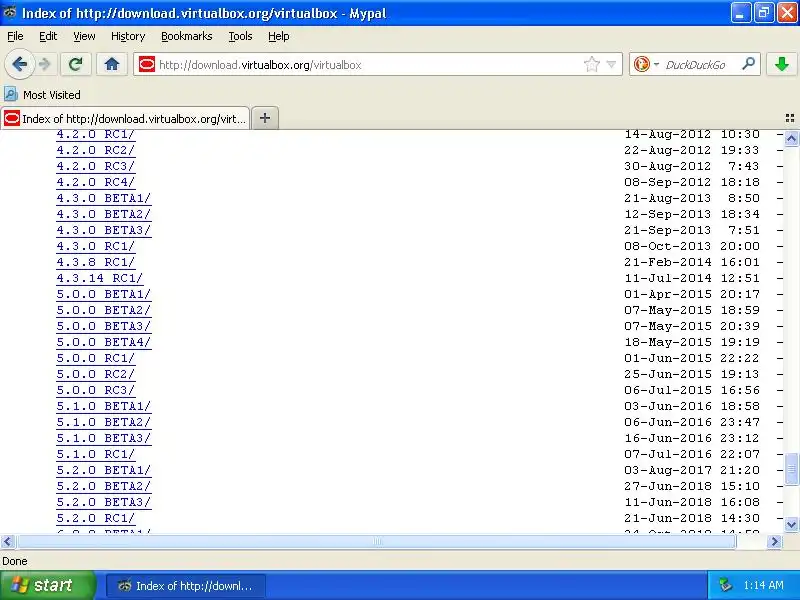Open the 4.3.0_BETA2/ directory link
Screen dimensions: 800x600
coord(104,214)
